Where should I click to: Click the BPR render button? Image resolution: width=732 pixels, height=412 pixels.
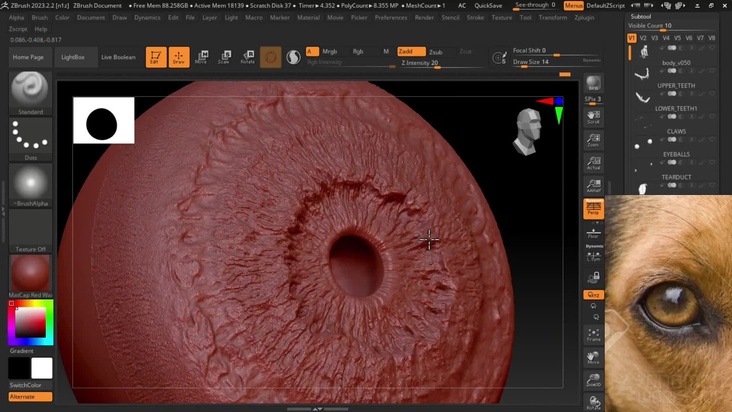pyautogui.click(x=593, y=83)
